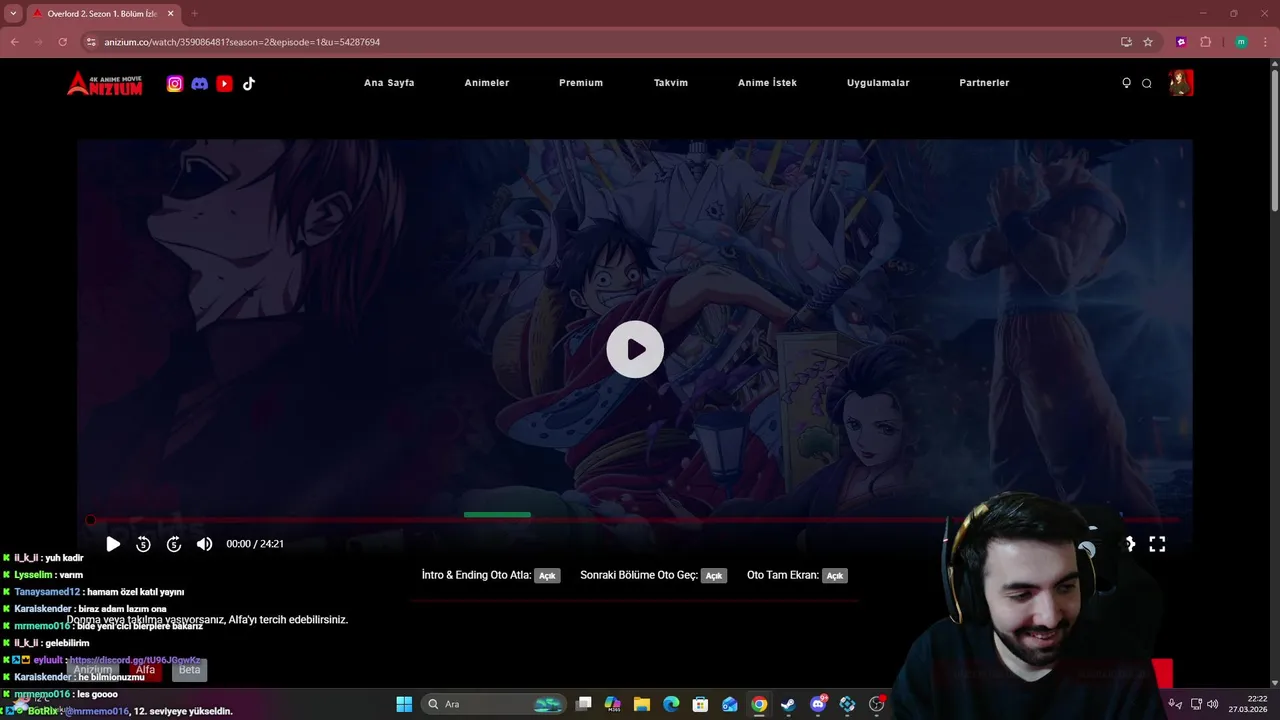Go back in Chrome
This screenshot has height=720, width=1280.
(14, 42)
